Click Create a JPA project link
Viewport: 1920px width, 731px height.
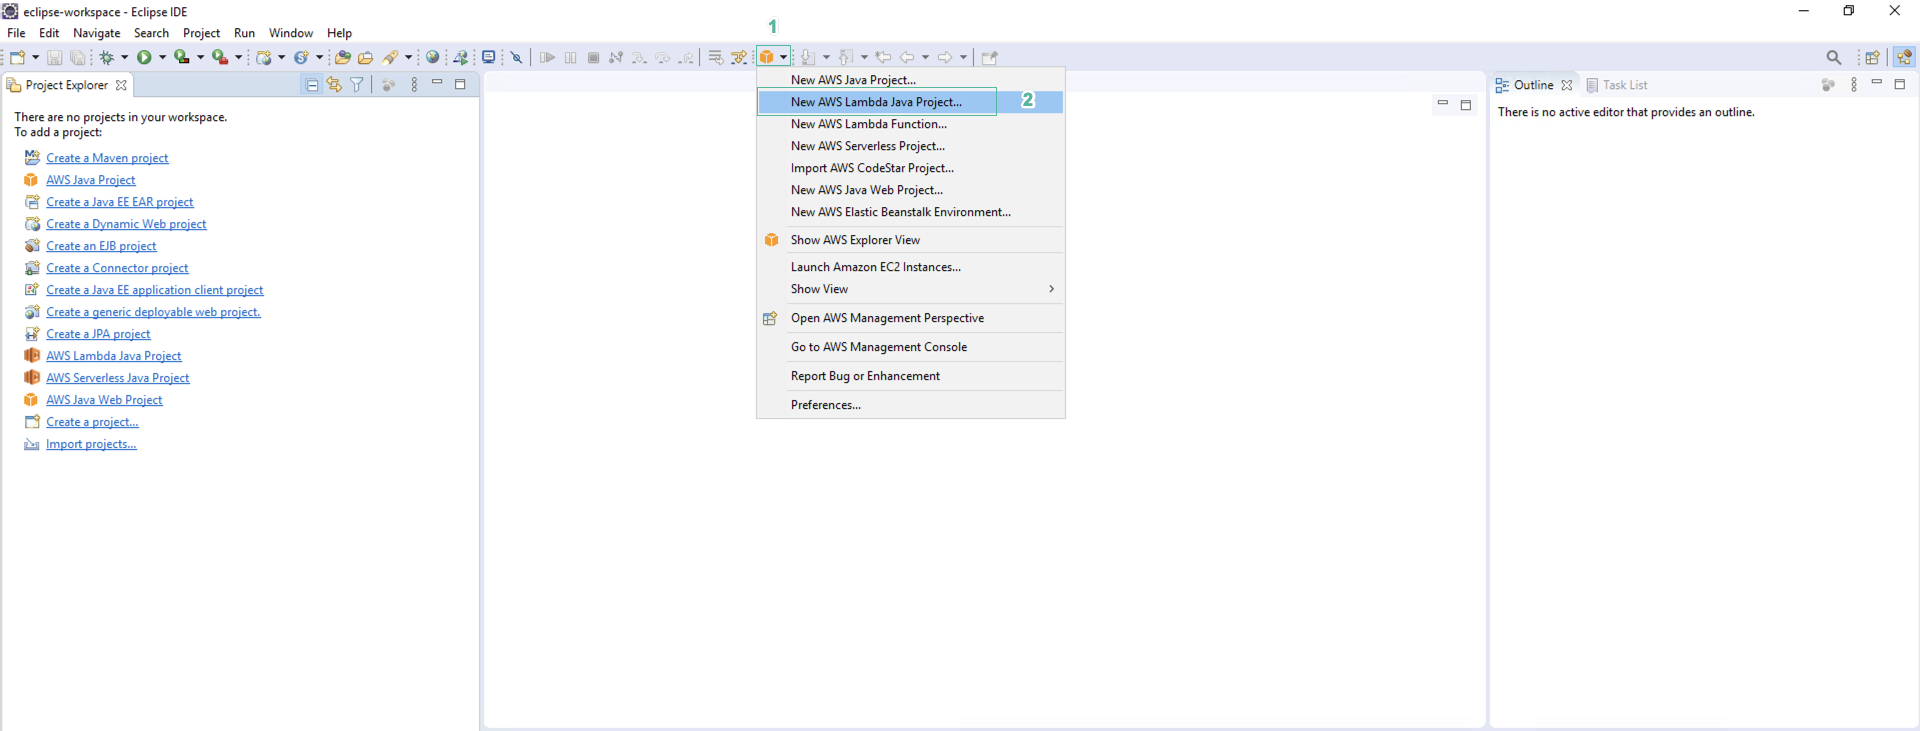[x=98, y=334]
